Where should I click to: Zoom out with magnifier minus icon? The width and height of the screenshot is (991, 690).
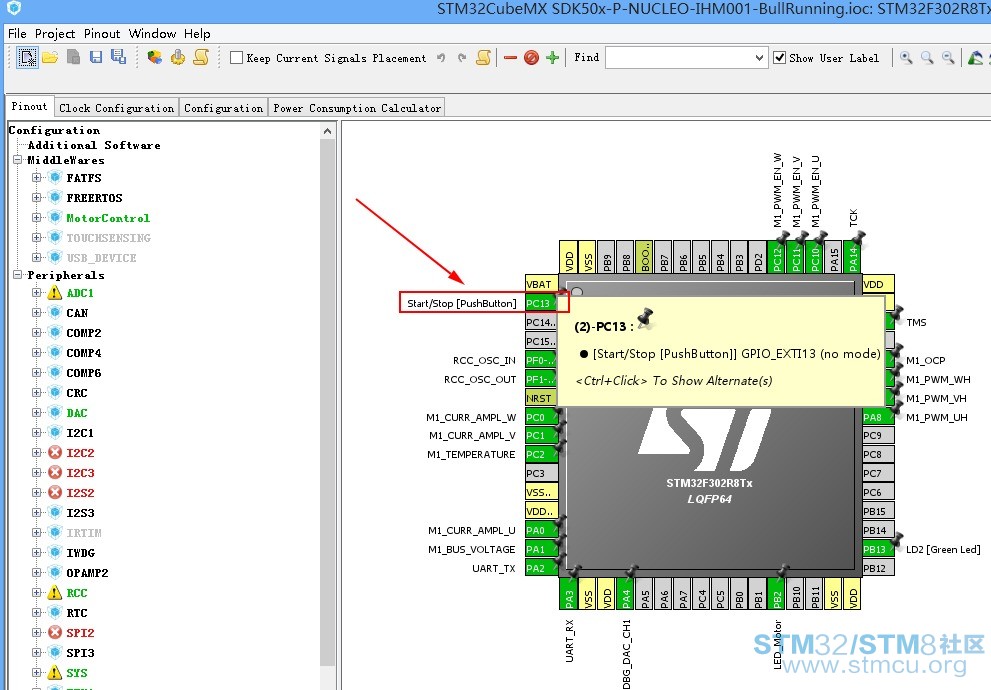(x=948, y=58)
